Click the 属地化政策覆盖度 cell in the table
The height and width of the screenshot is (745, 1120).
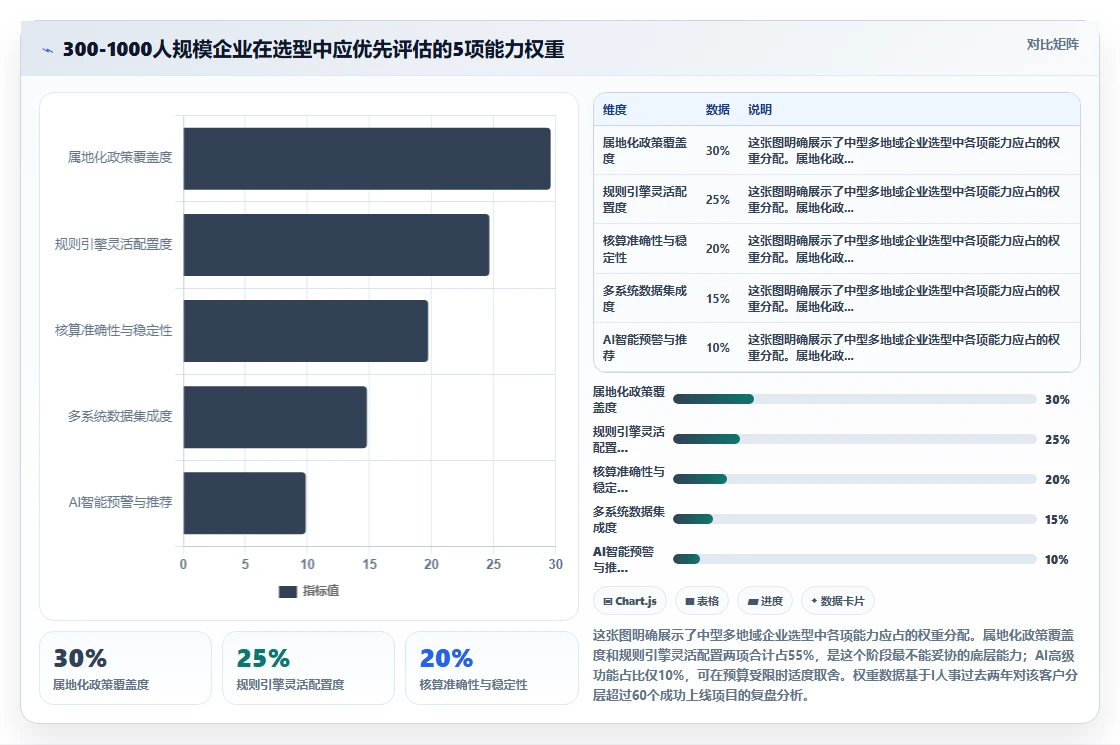(645, 151)
